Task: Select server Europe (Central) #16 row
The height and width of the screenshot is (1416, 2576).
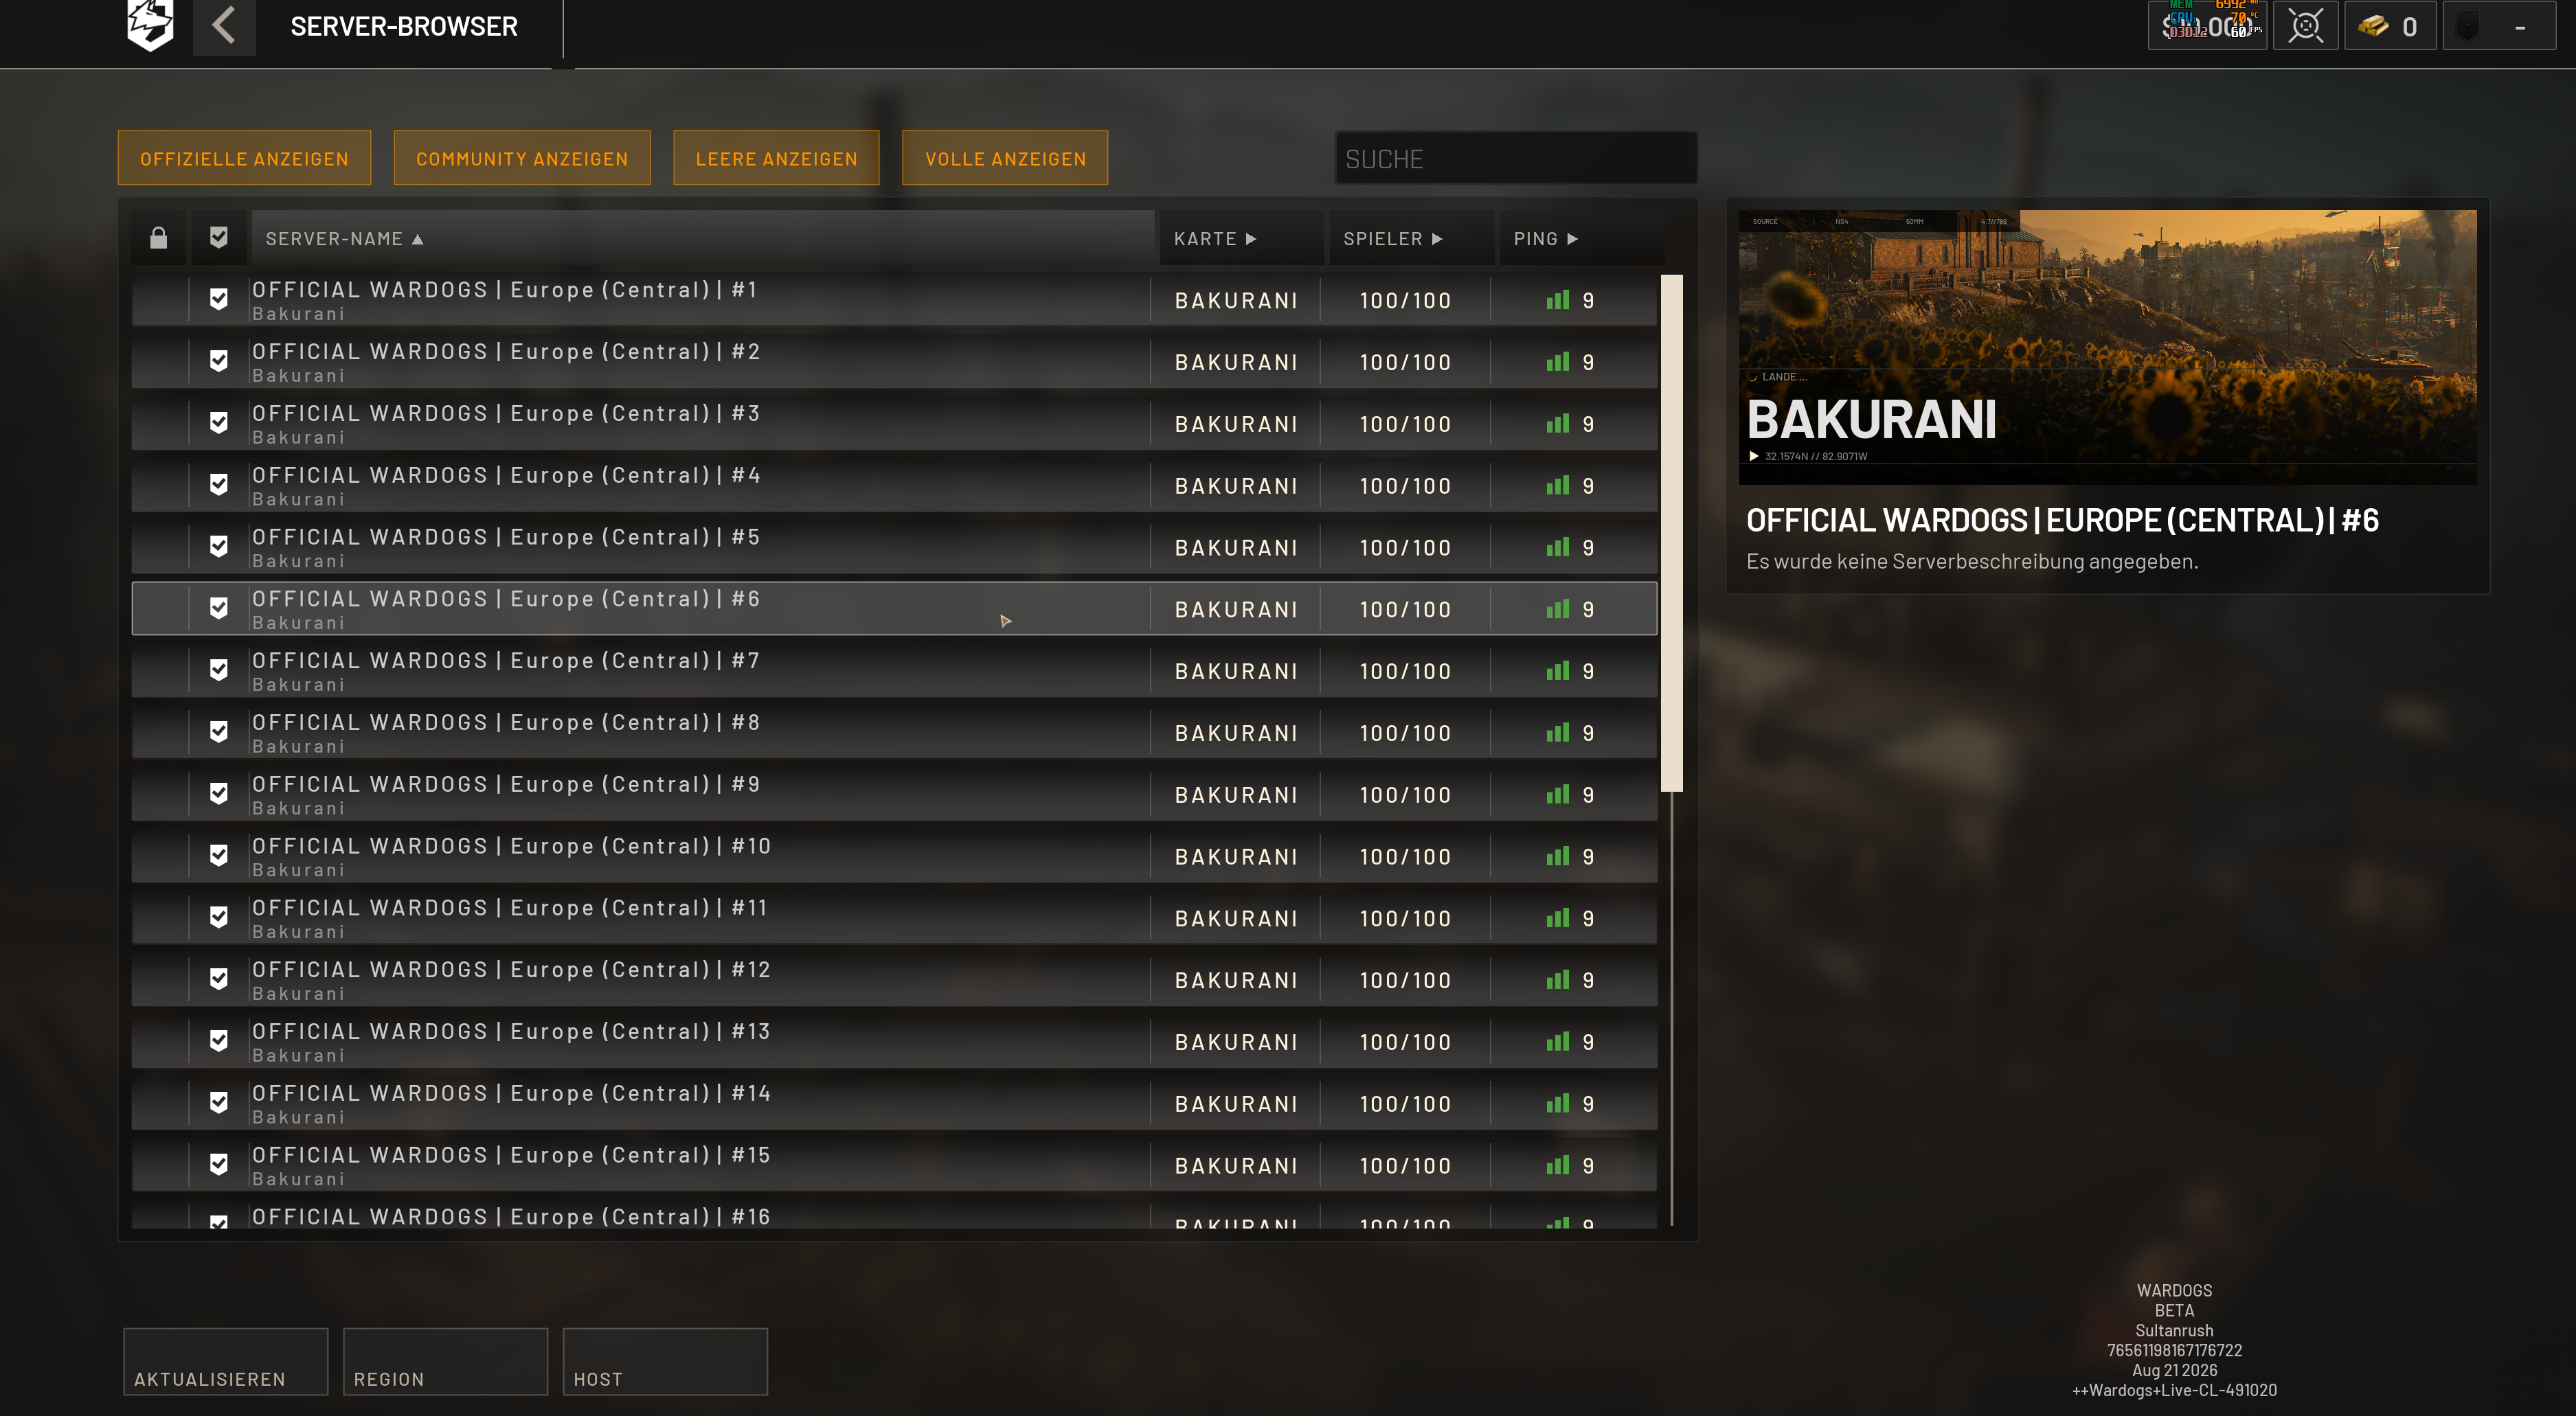Action: click(894, 1215)
